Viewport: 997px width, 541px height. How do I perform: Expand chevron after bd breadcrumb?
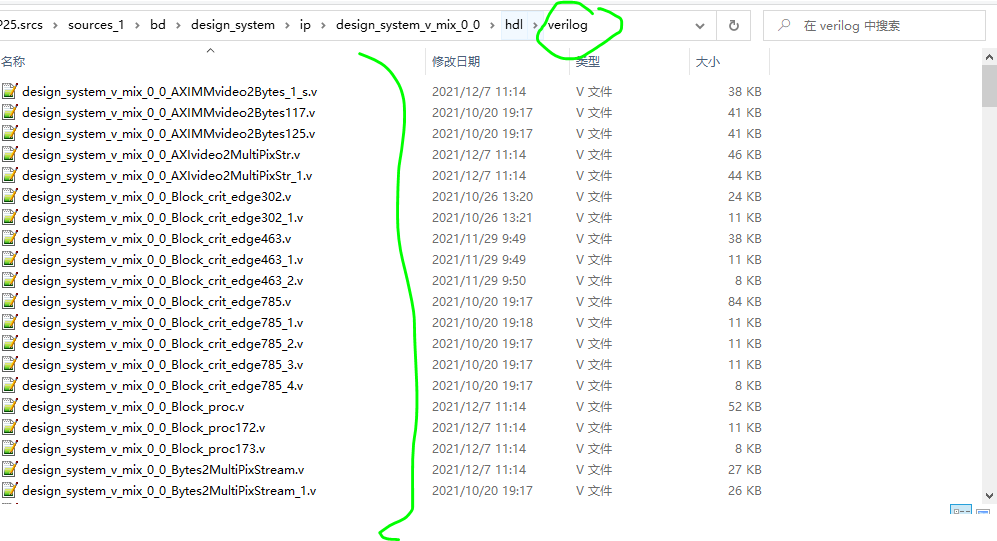(177, 25)
